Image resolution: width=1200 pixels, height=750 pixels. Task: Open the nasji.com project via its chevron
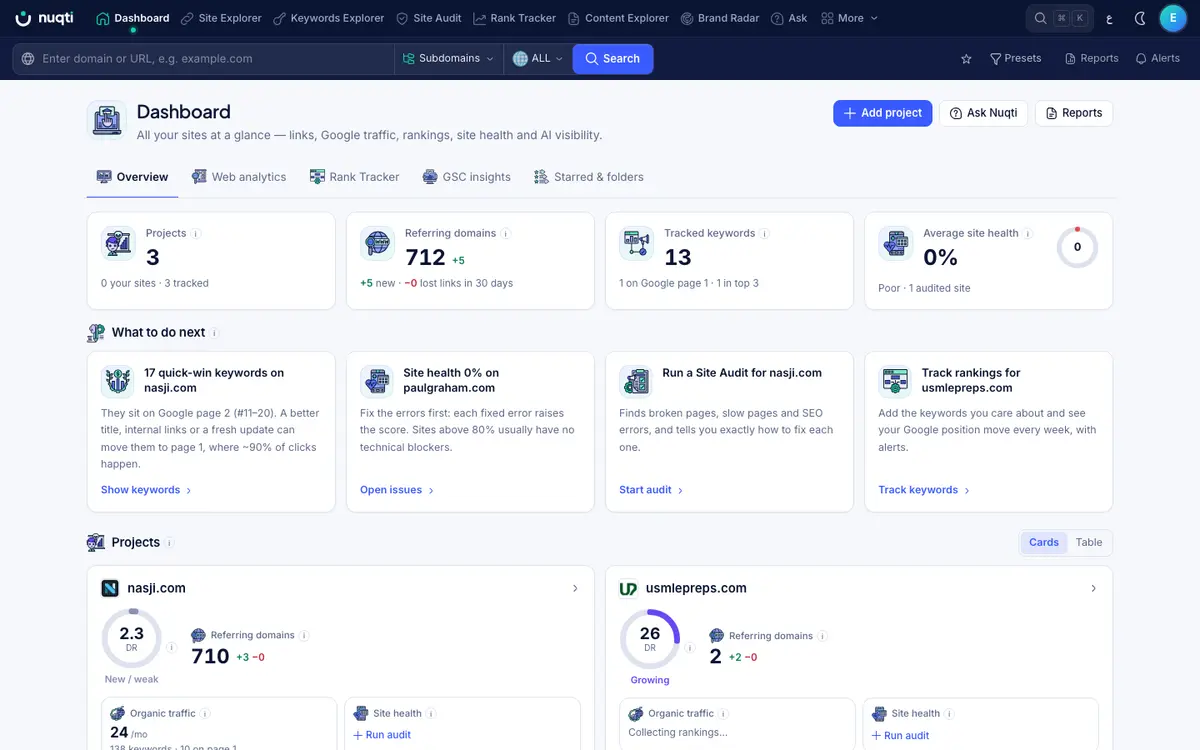pos(575,589)
